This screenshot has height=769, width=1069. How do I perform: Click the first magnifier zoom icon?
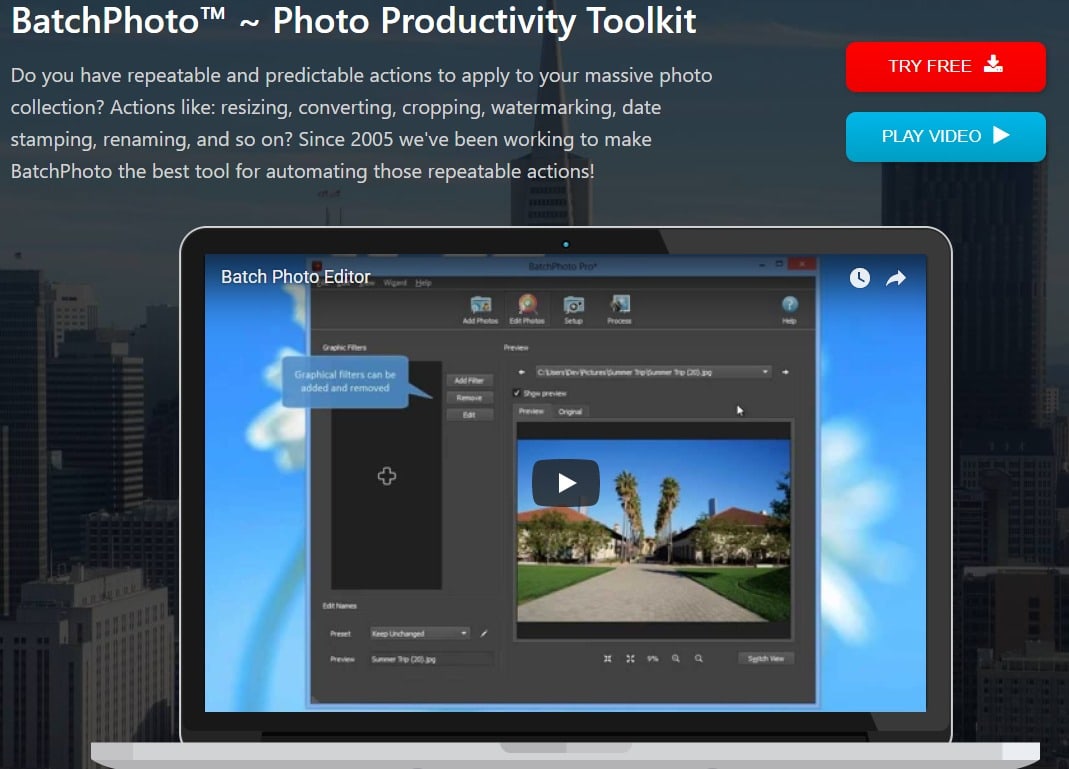(676, 659)
